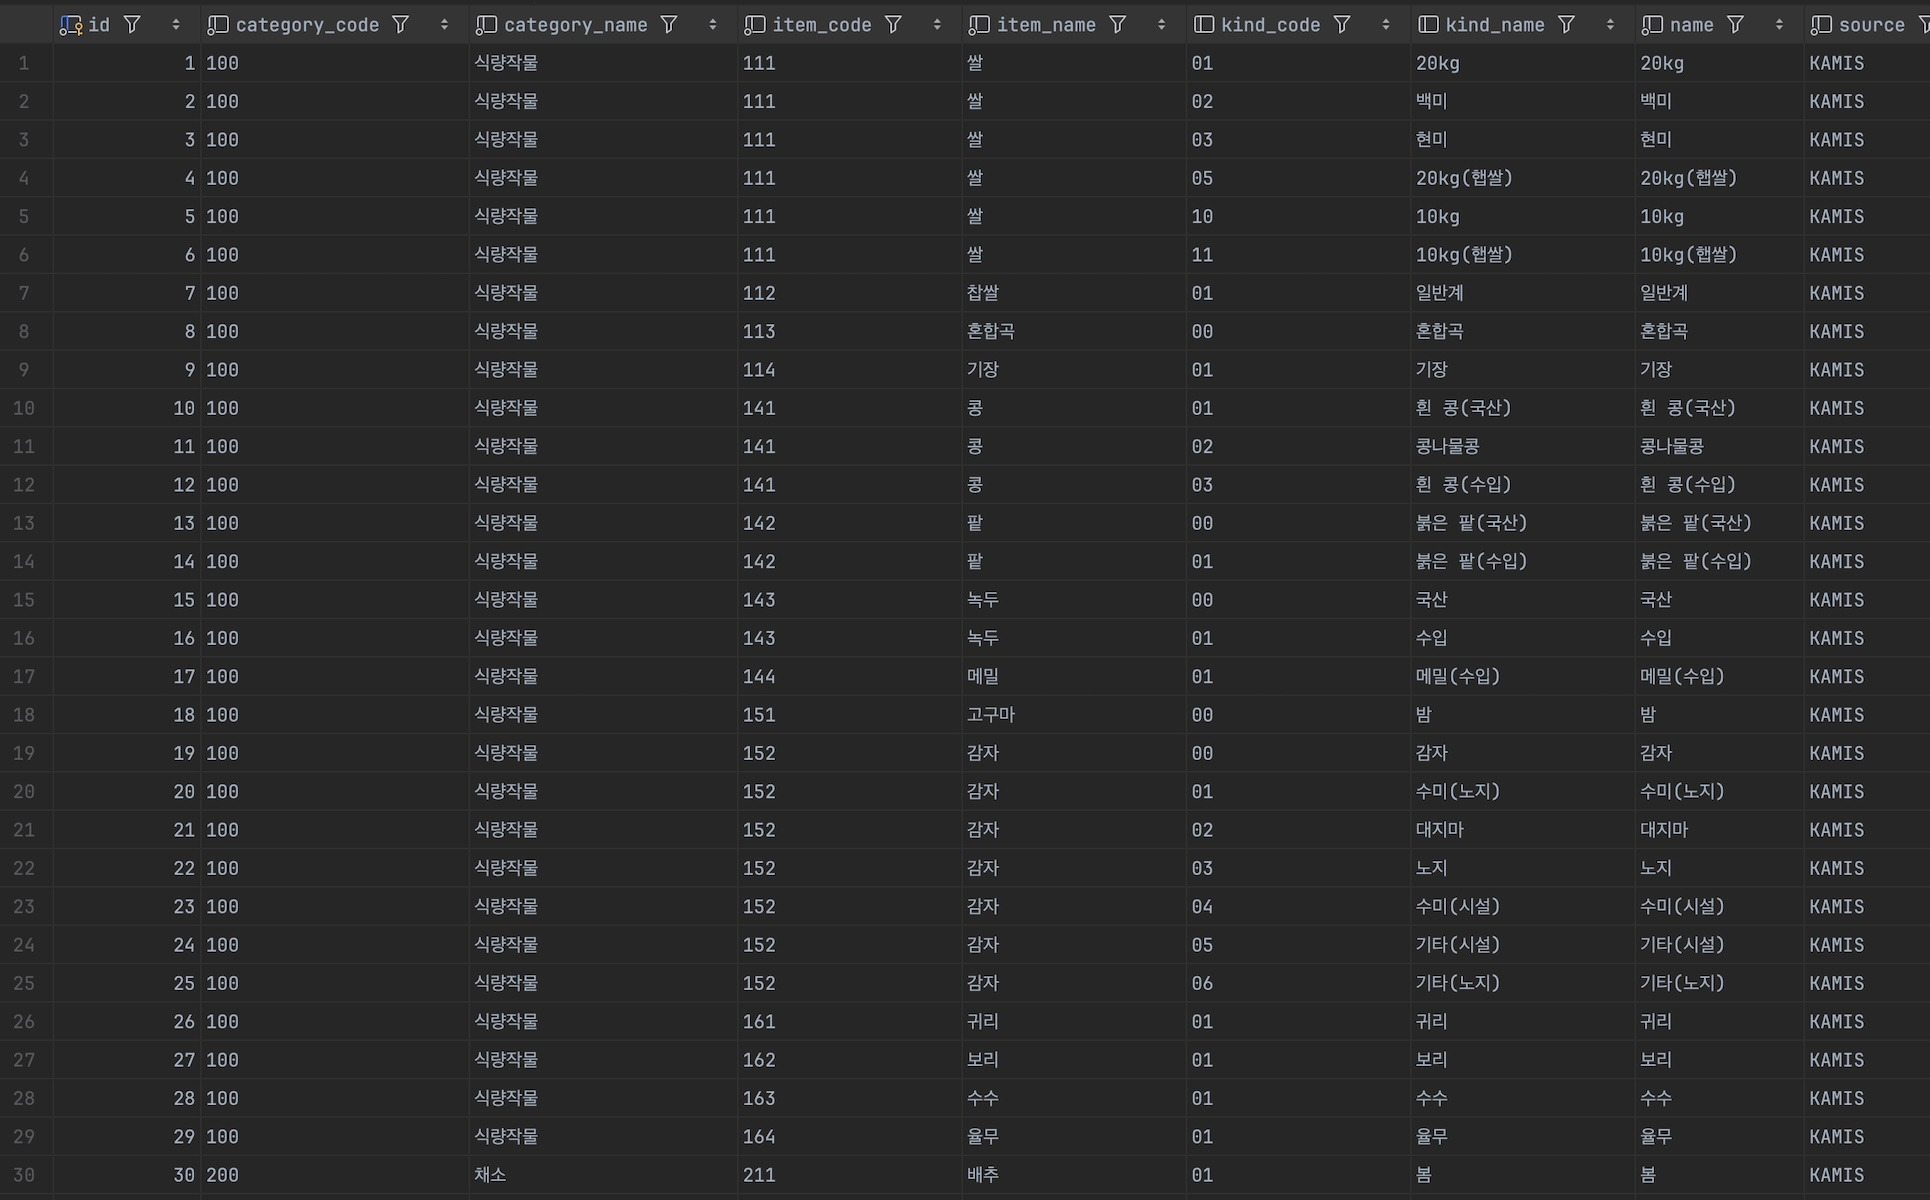Select the source column header label

coord(1871,25)
